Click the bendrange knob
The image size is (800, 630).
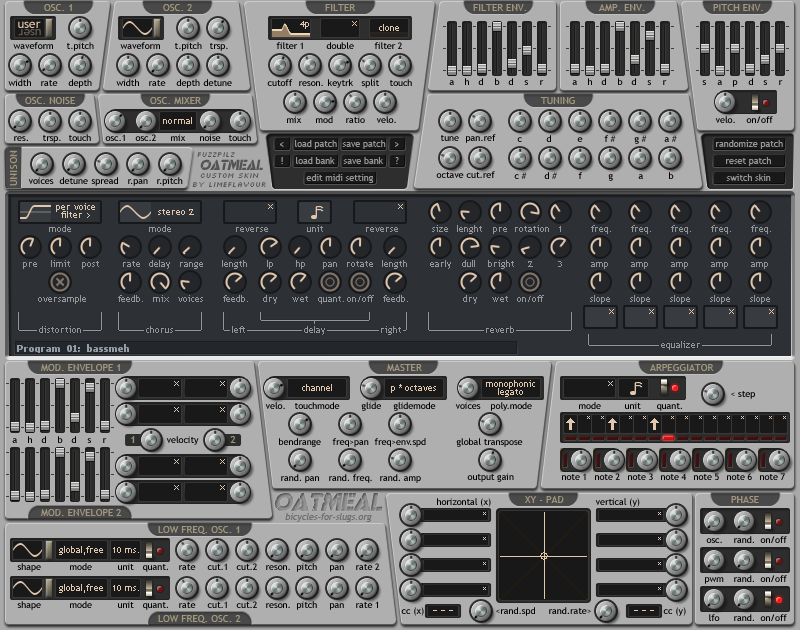tap(299, 423)
